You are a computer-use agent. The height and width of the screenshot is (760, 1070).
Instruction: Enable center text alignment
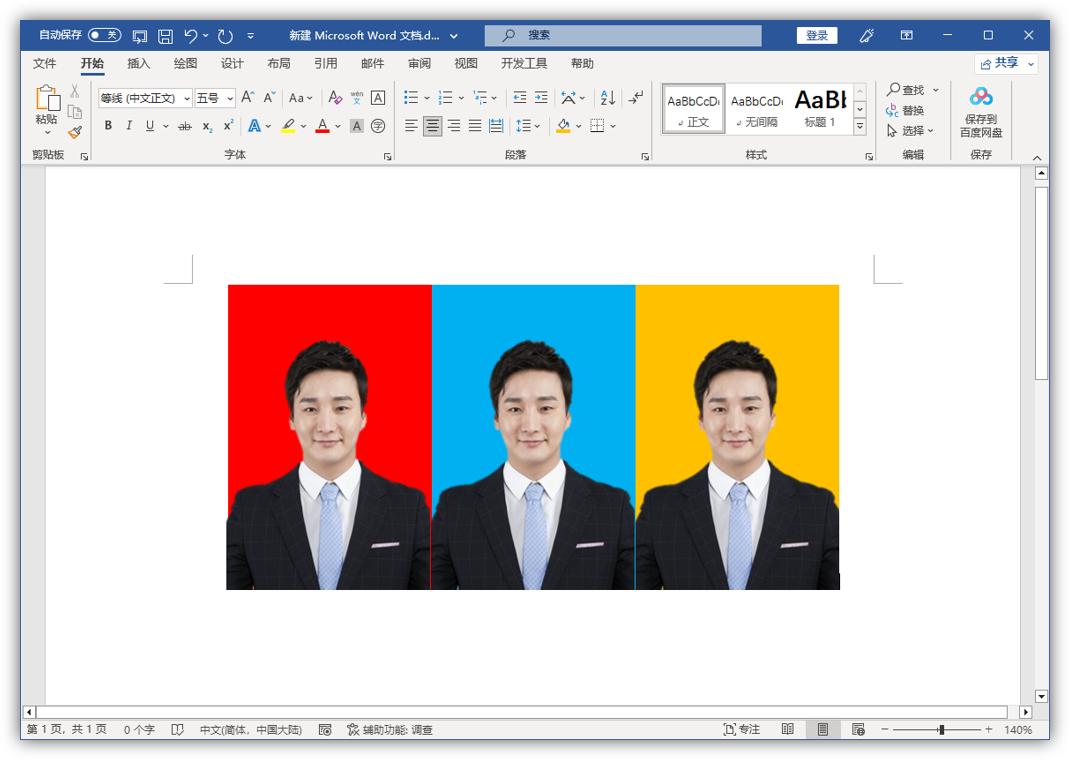431,126
